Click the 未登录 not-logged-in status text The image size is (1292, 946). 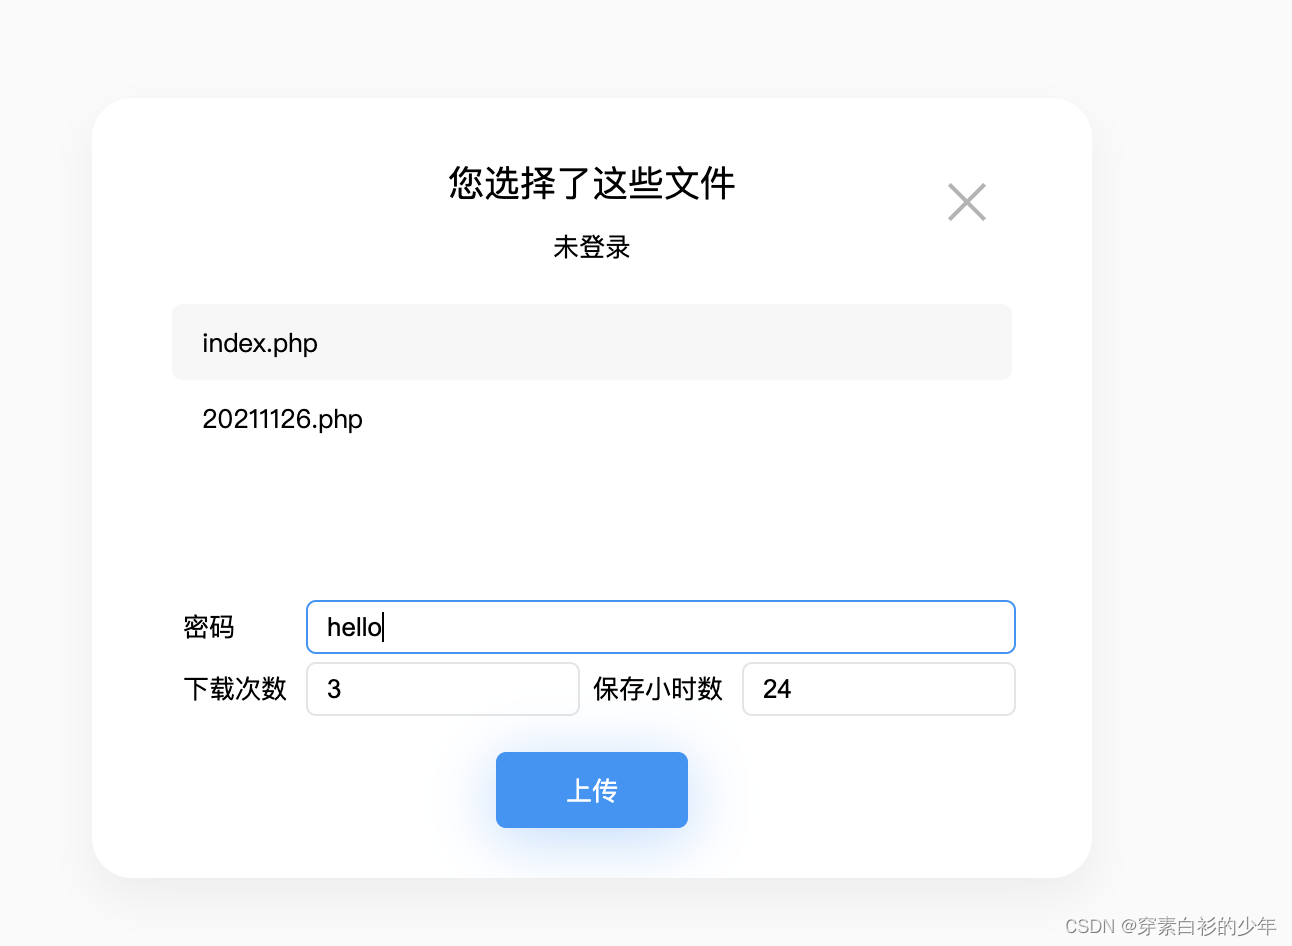click(x=592, y=247)
